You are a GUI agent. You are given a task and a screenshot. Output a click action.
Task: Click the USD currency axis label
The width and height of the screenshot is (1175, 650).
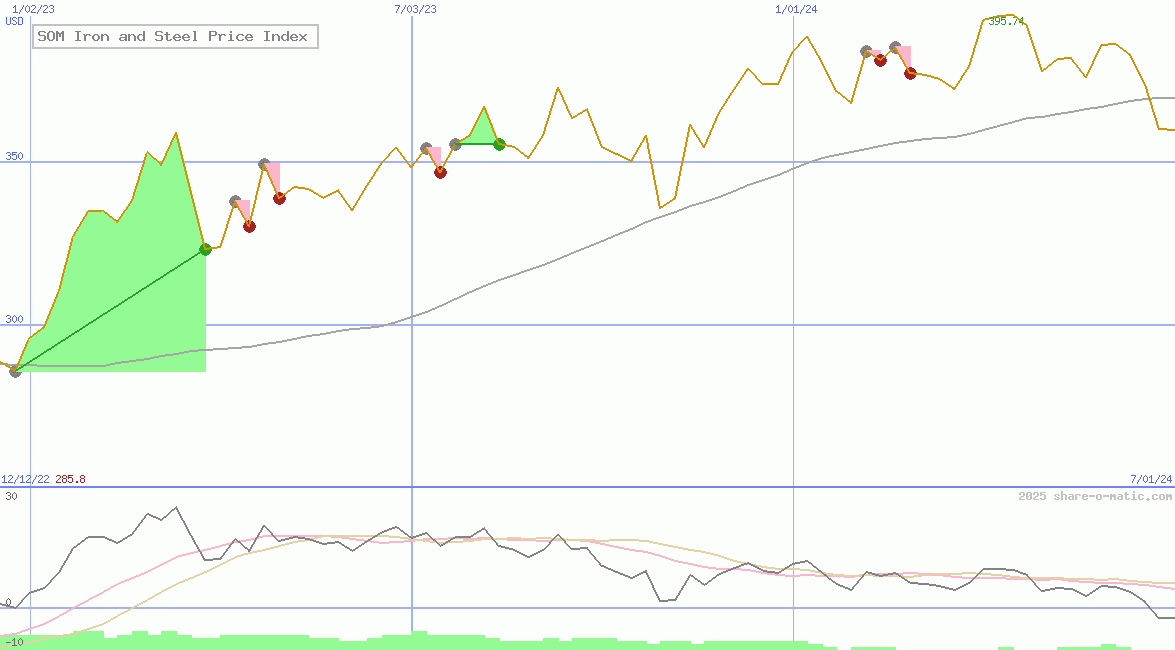tap(14, 21)
